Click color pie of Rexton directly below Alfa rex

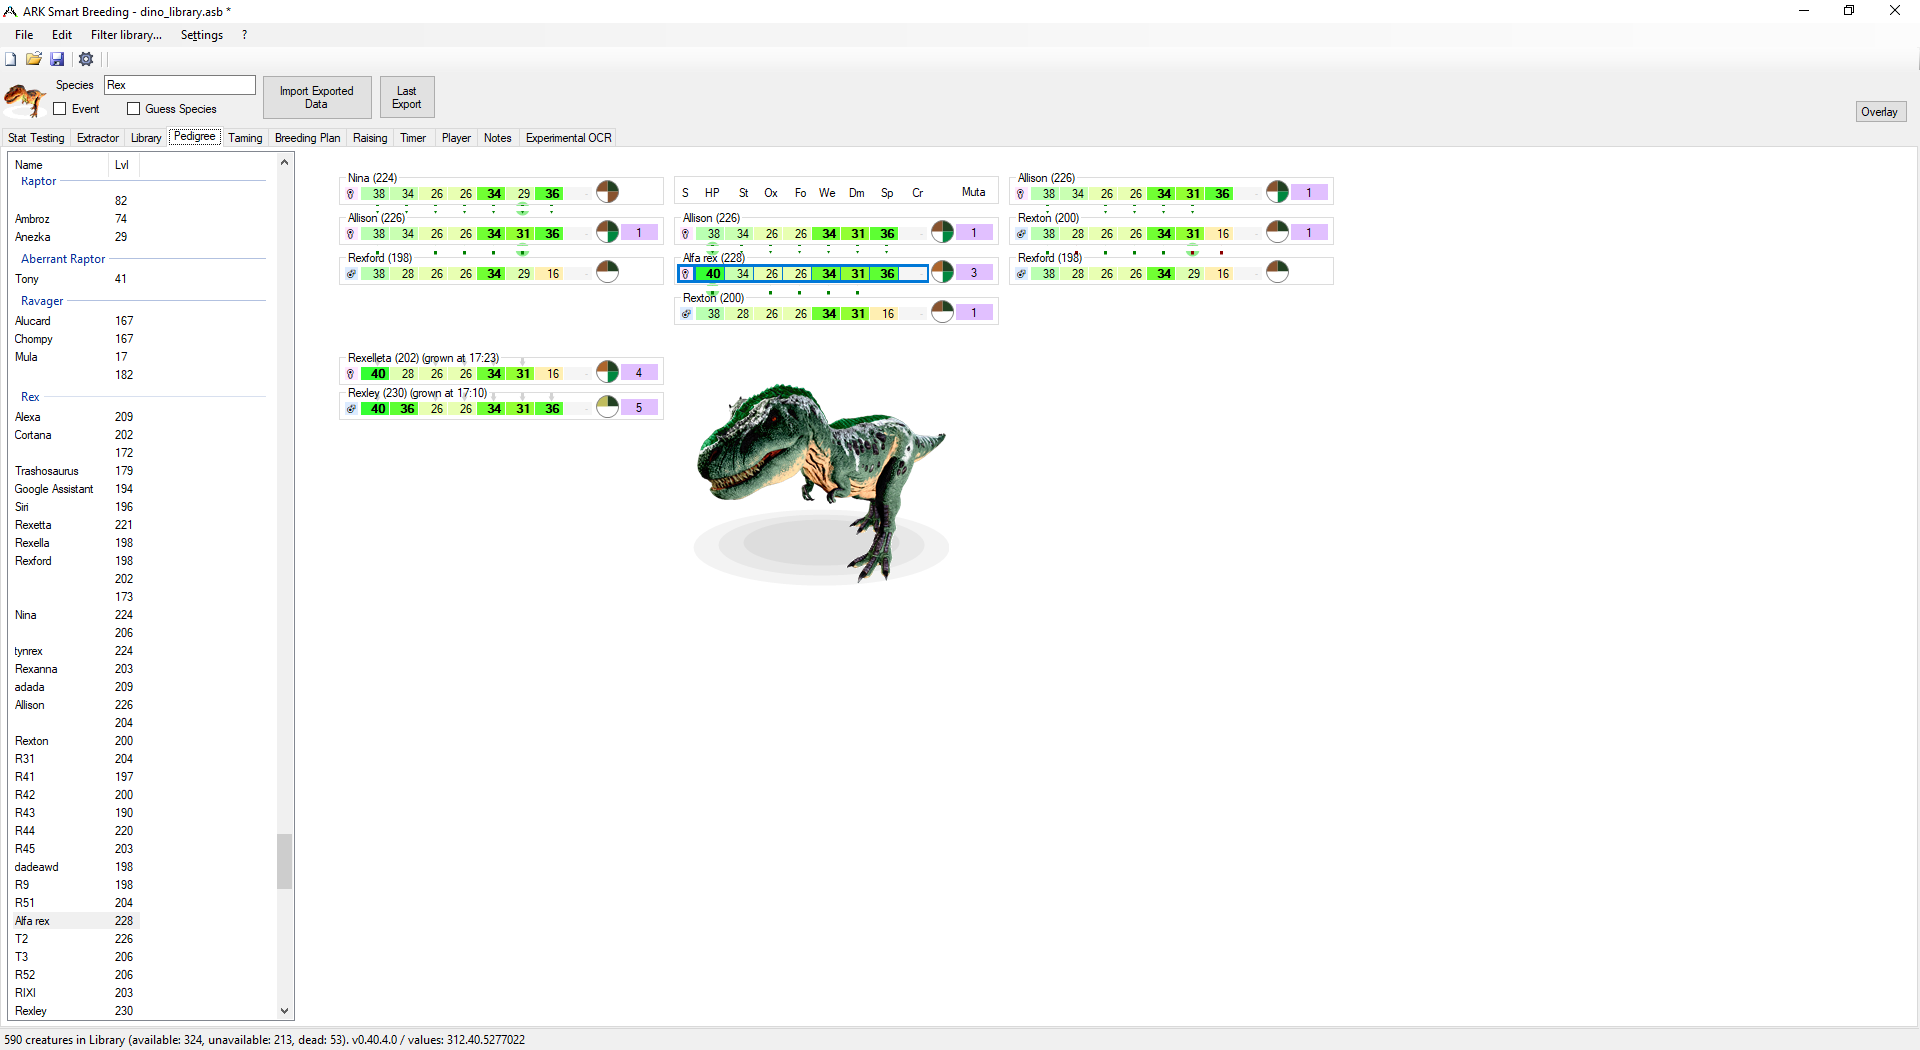[x=942, y=312]
